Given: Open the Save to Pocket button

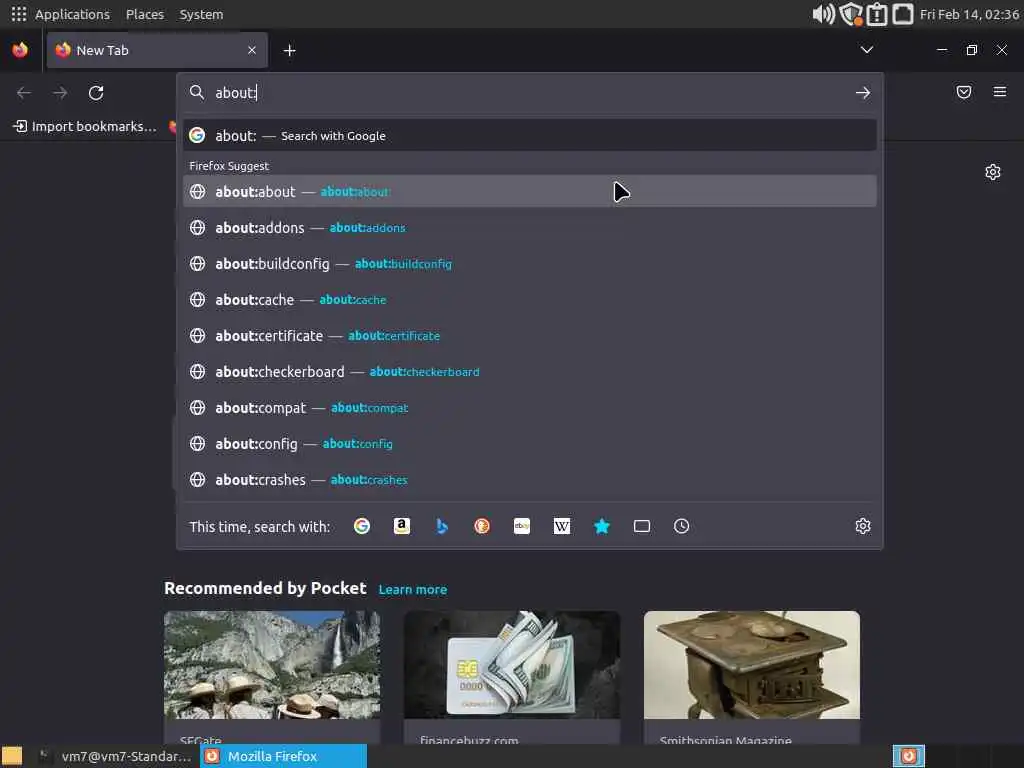Looking at the screenshot, I should [964, 92].
